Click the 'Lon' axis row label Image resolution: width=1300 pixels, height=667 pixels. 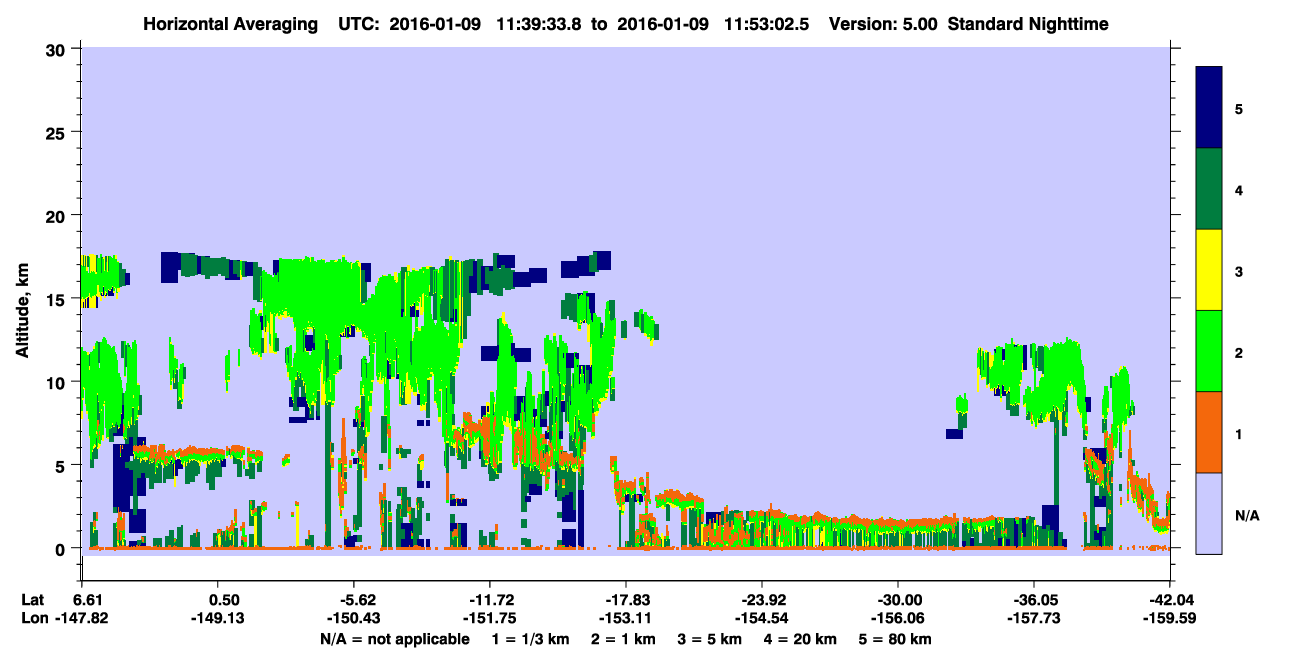(34, 618)
